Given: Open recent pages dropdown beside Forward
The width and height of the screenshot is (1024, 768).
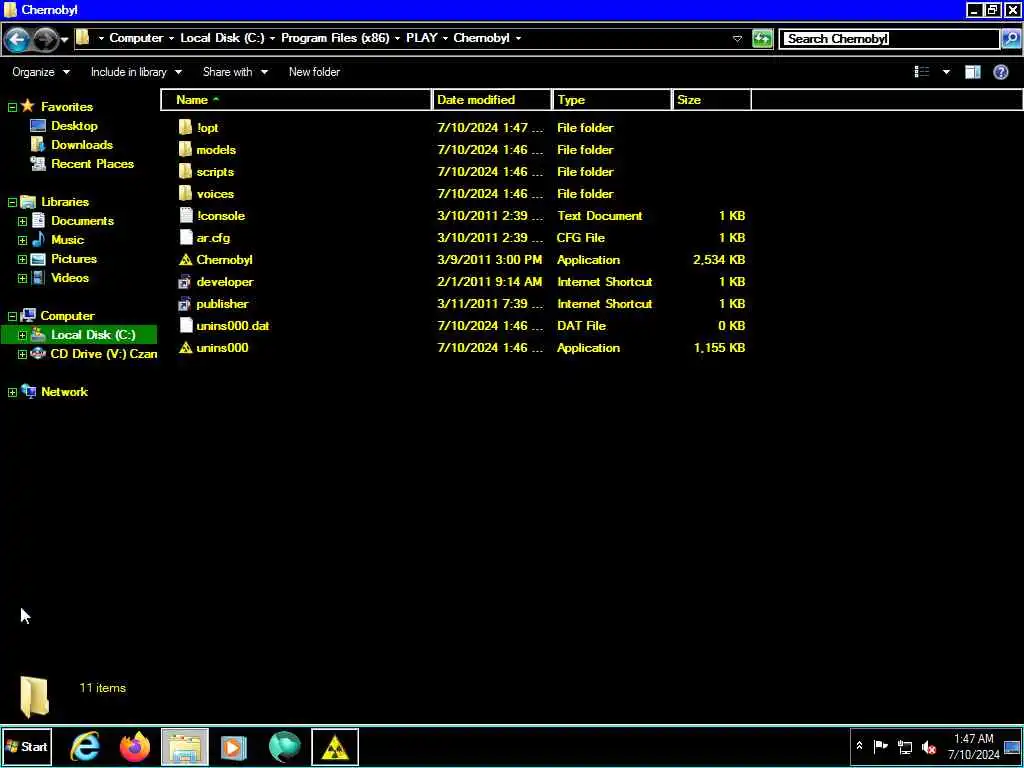Looking at the screenshot, I should (64, 39).
